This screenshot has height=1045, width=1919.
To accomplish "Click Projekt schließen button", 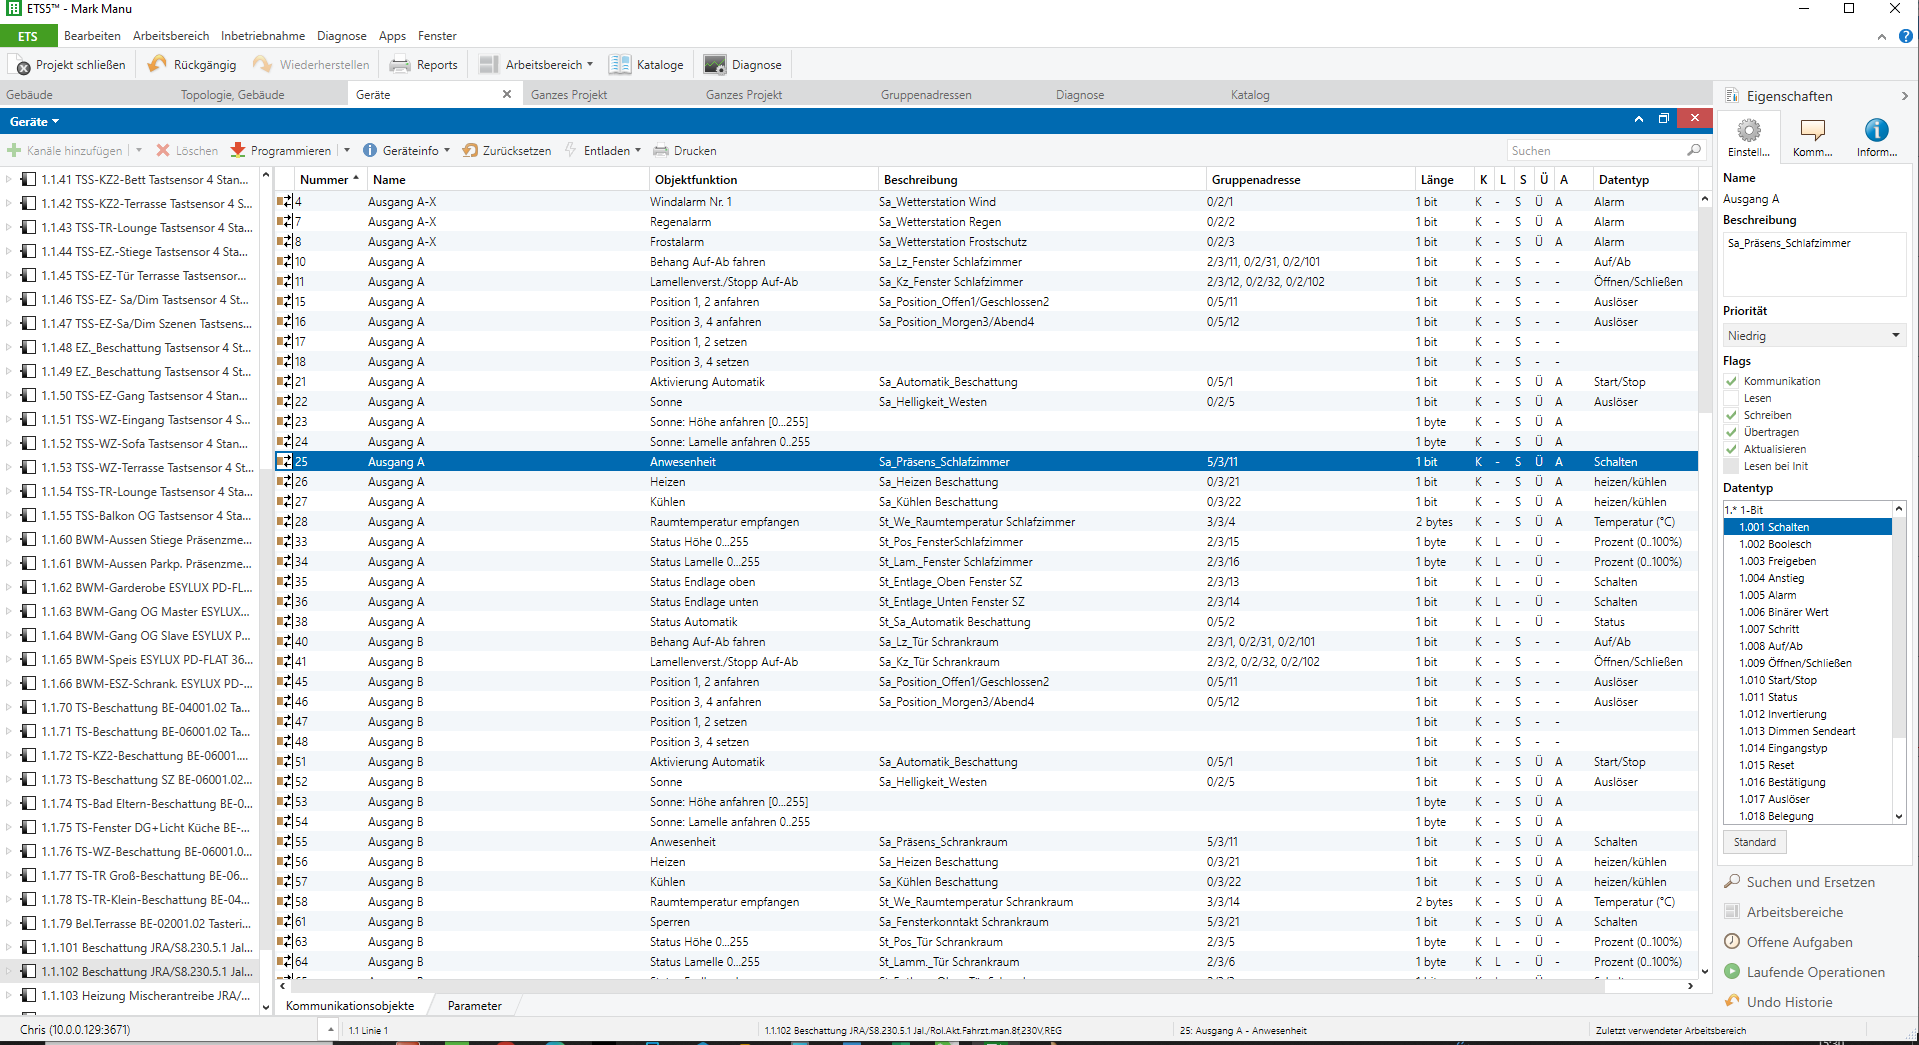I will (x=70, y=65).
